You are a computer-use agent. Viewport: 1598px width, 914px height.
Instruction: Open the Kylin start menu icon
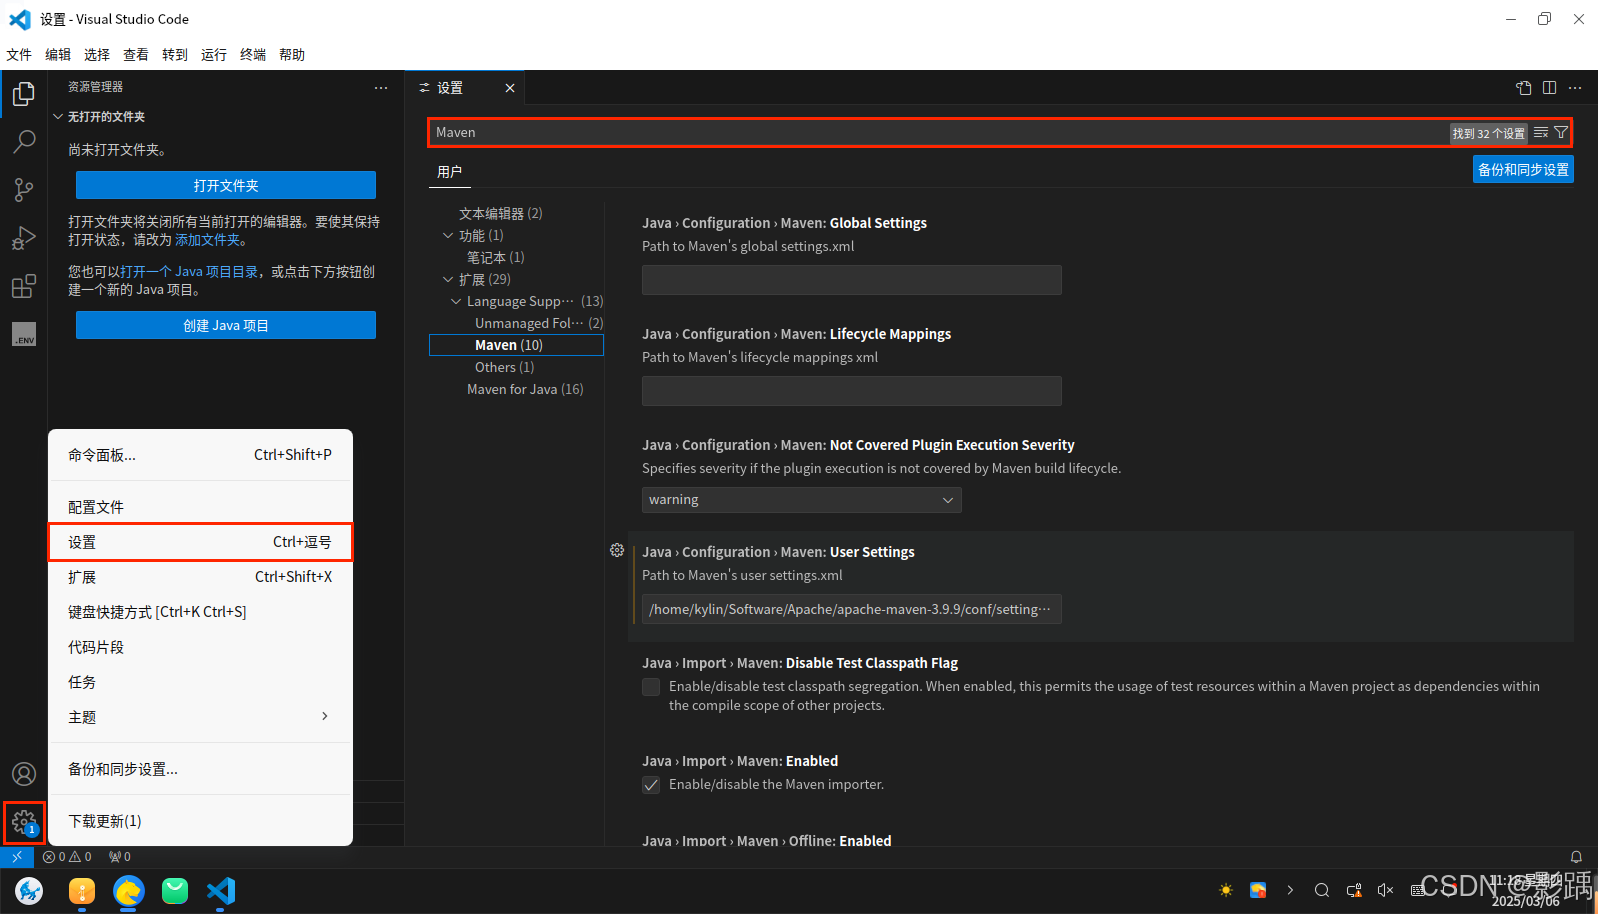click(29, 890)
